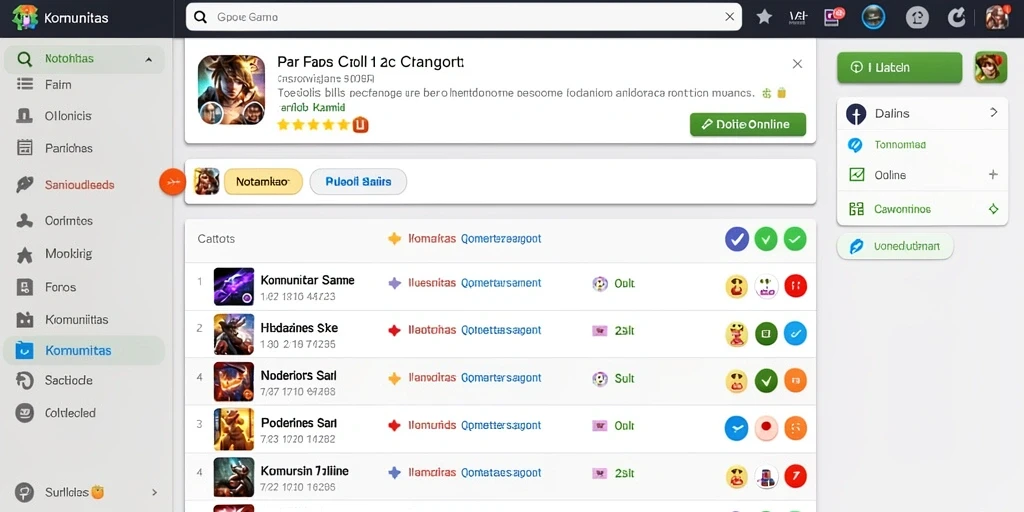Click the green I Uatein button
Viewport: 1024px width, 512px height.
[900, 67]
